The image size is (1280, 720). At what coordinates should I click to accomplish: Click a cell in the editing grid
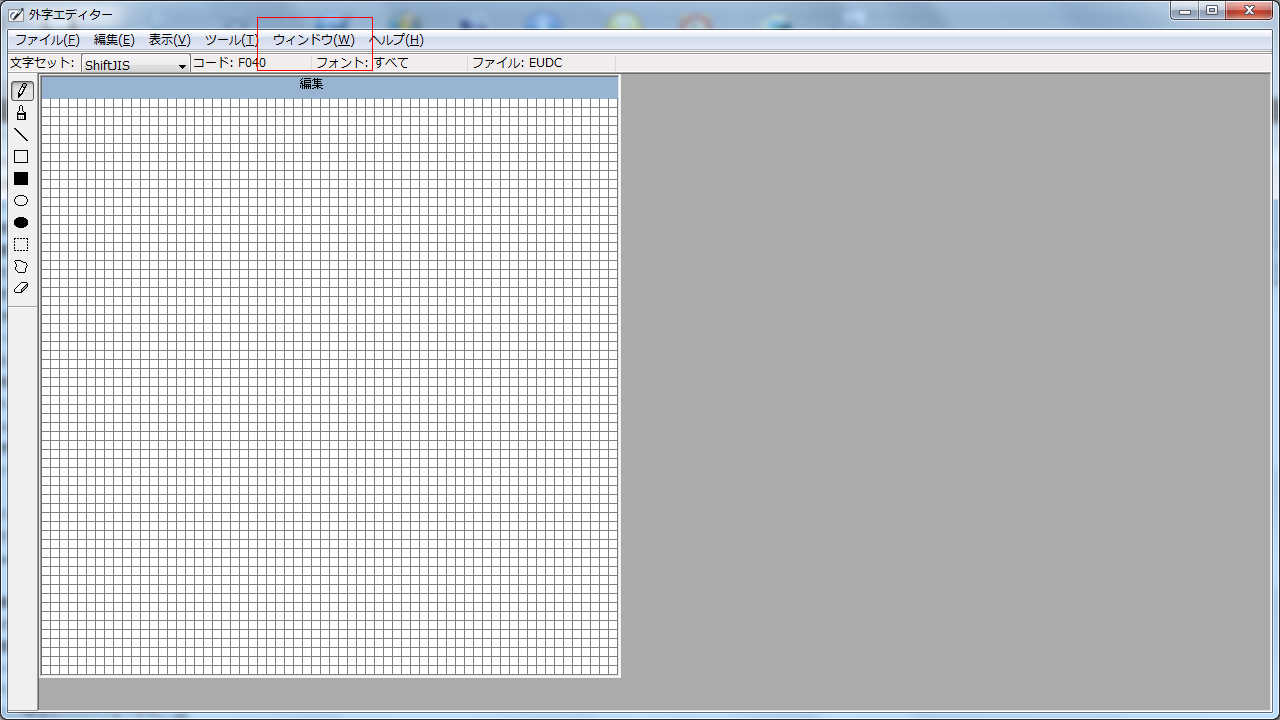(330, 385)
